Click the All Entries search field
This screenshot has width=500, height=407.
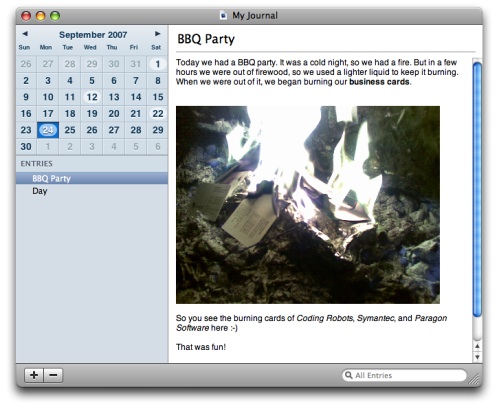pyautogui.click(x=404, y=375)
